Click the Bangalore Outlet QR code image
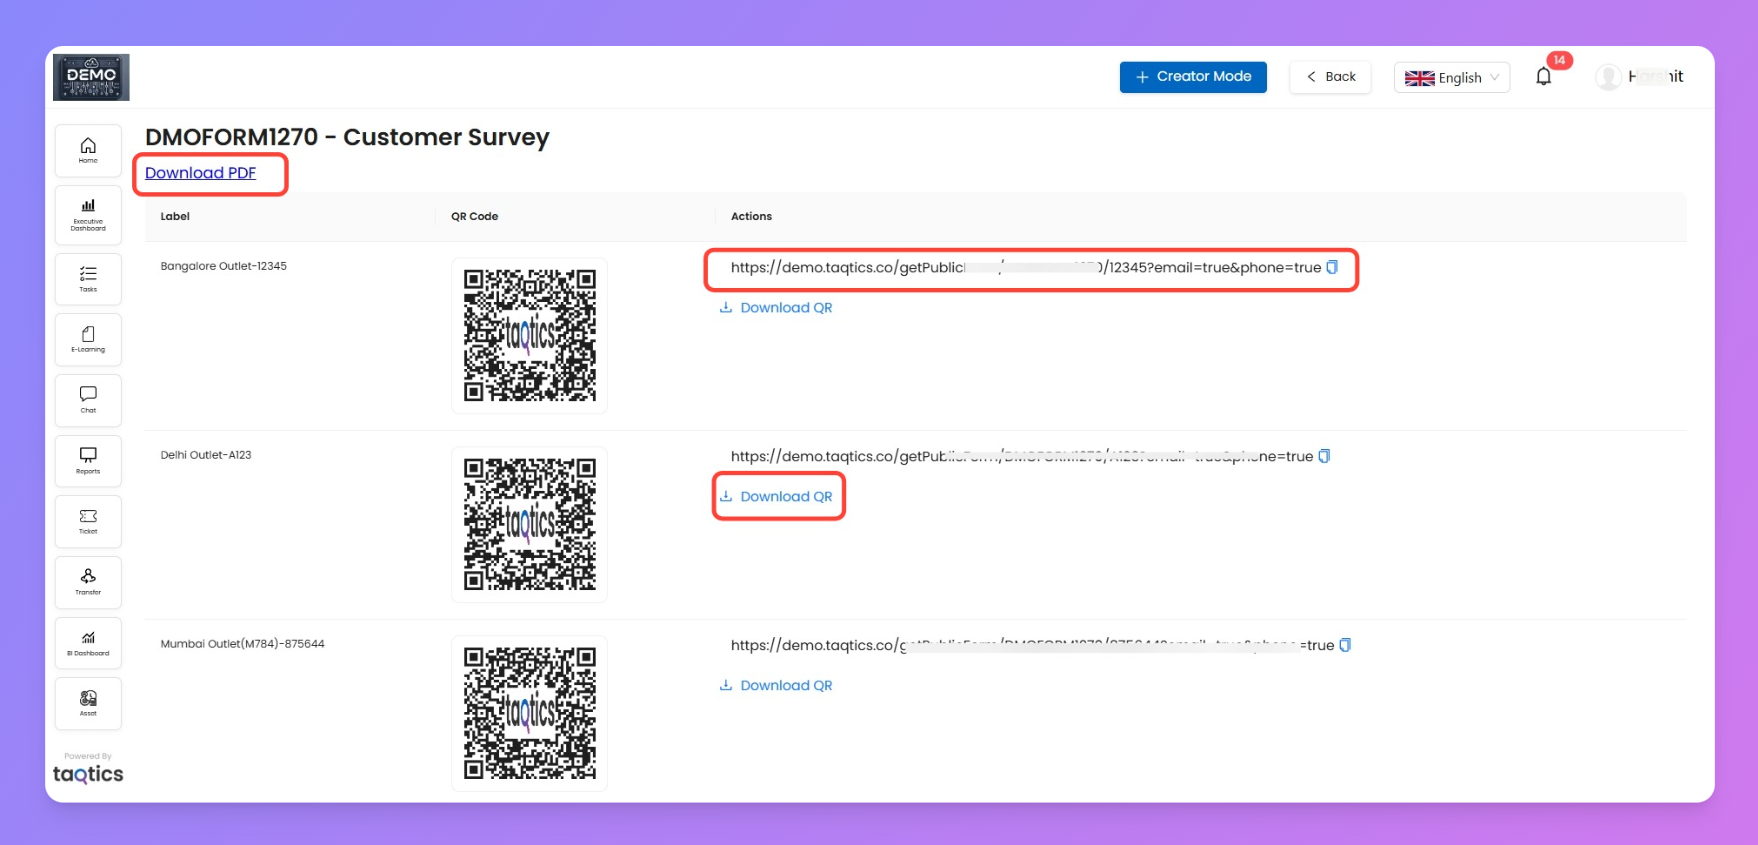Screen dimensions: 1758x845 point(530,335)
